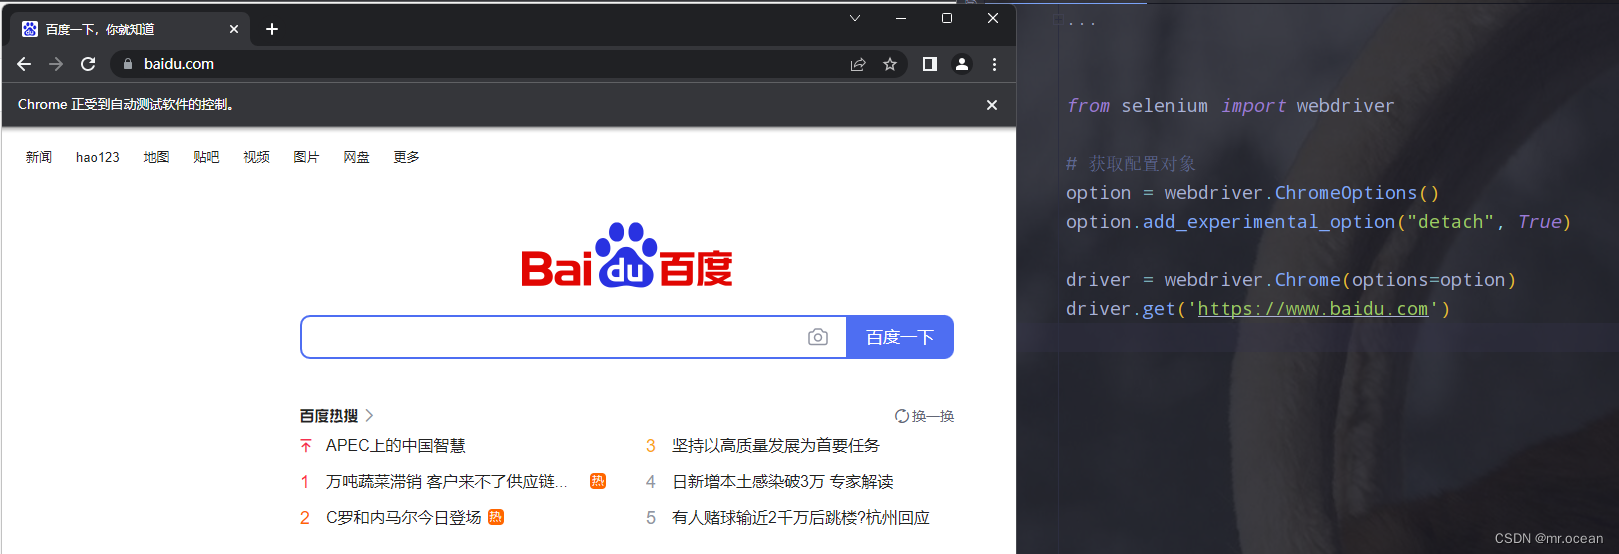Expand the 更多 menu

406,157
